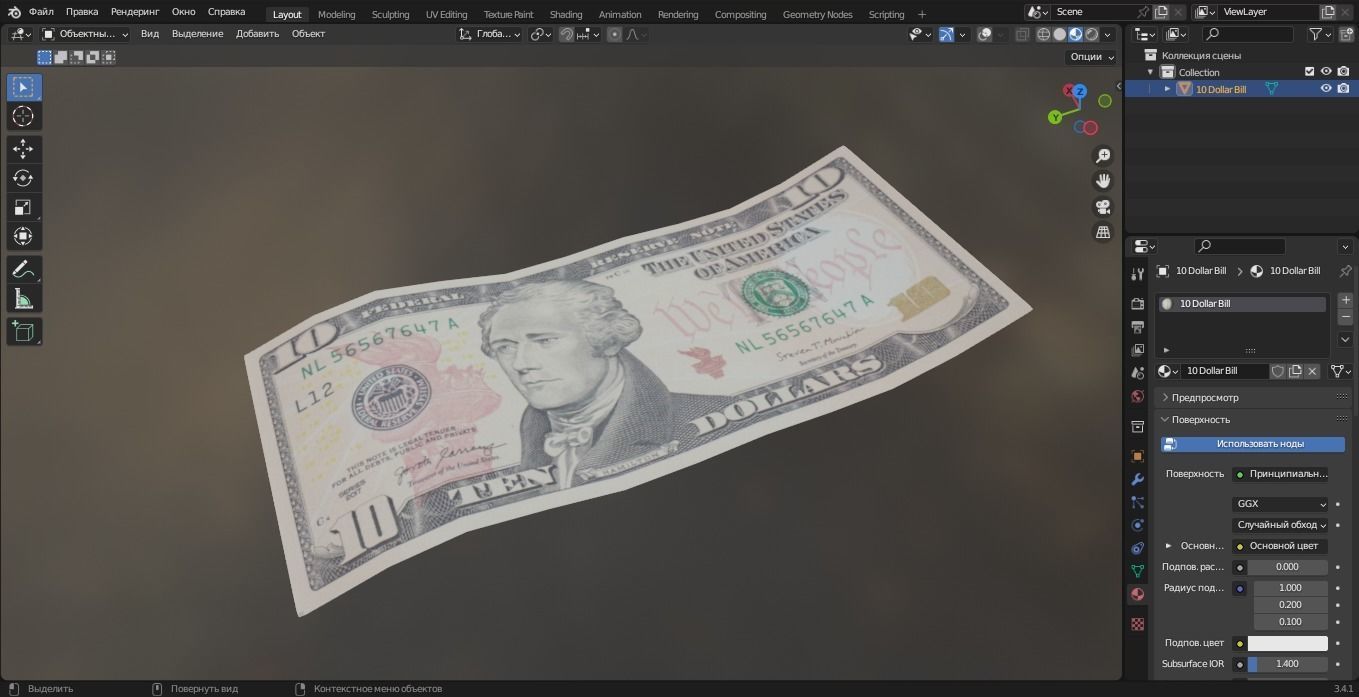The height and width of the screenshot is (697, 1359).
Task: Click the Base Color linked input button
Action: click(x=1280, y=546)
